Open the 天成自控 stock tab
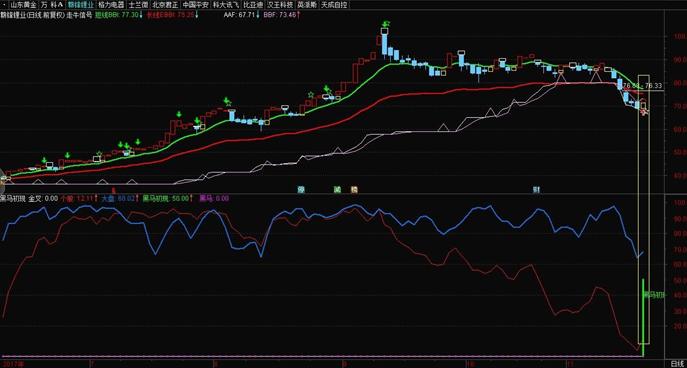 334,5
